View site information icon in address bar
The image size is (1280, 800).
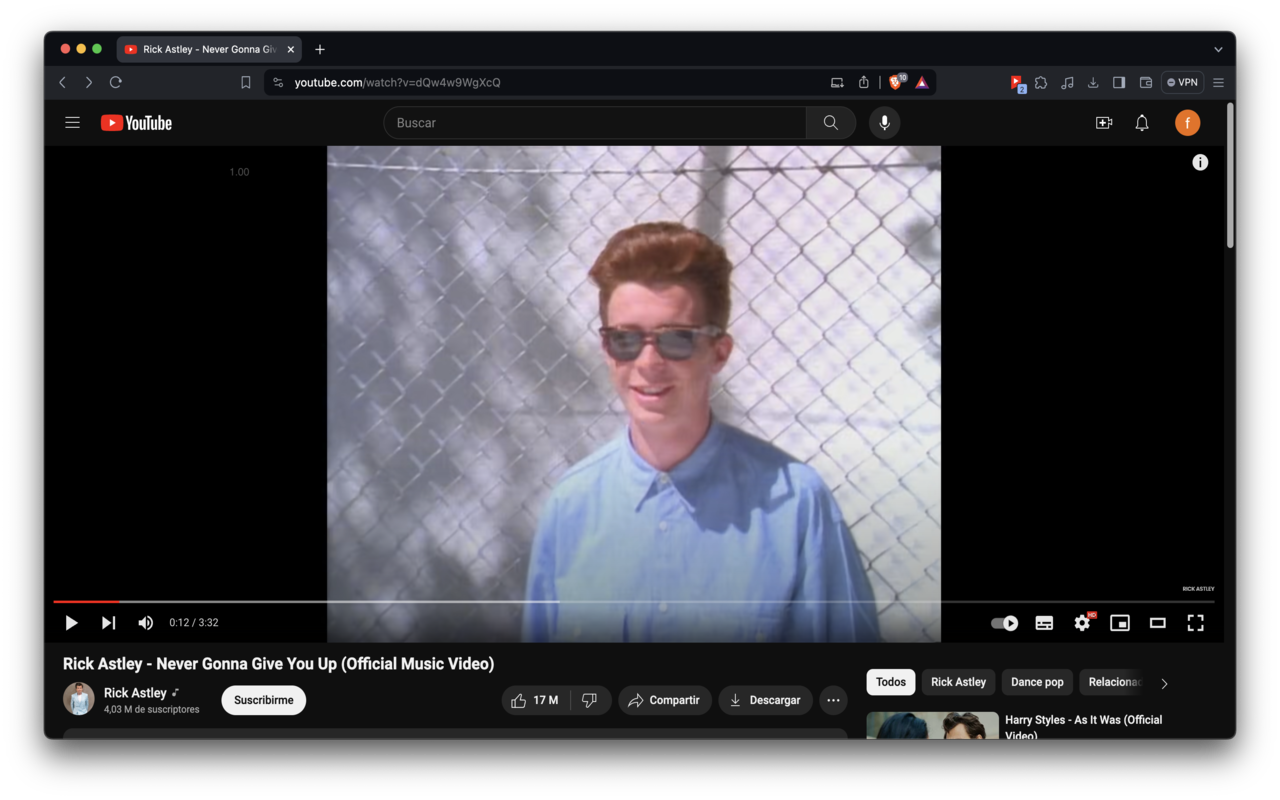pos(278,82)
